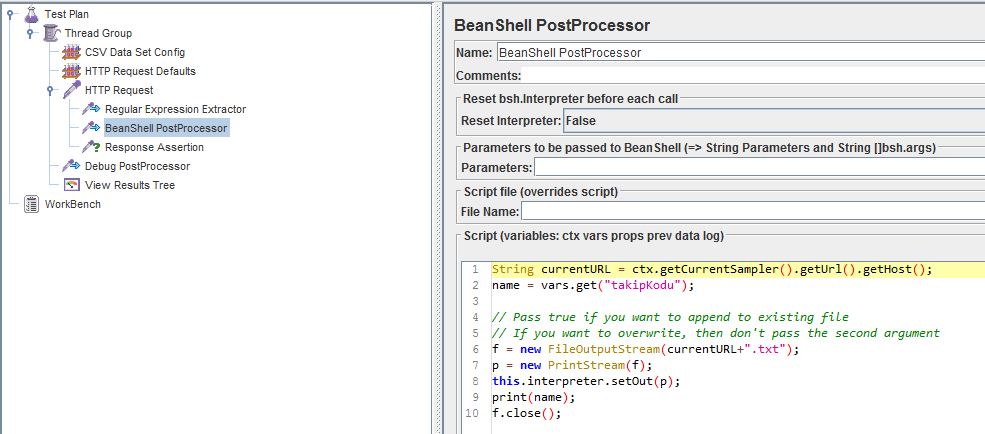985x434 pixels.
Task: Select BeanShell PostProcessor in the tree
Action: (x=166, y=128)
